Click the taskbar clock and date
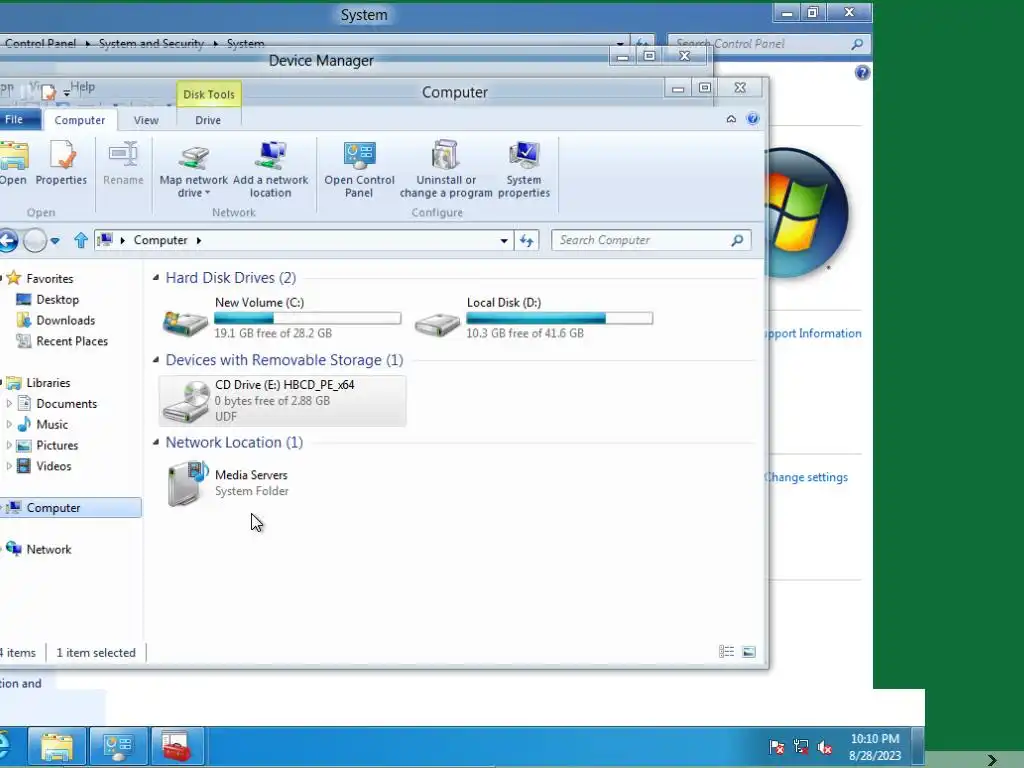The image size is (1024, 768). pyautogui.click(x=875, y=747)
